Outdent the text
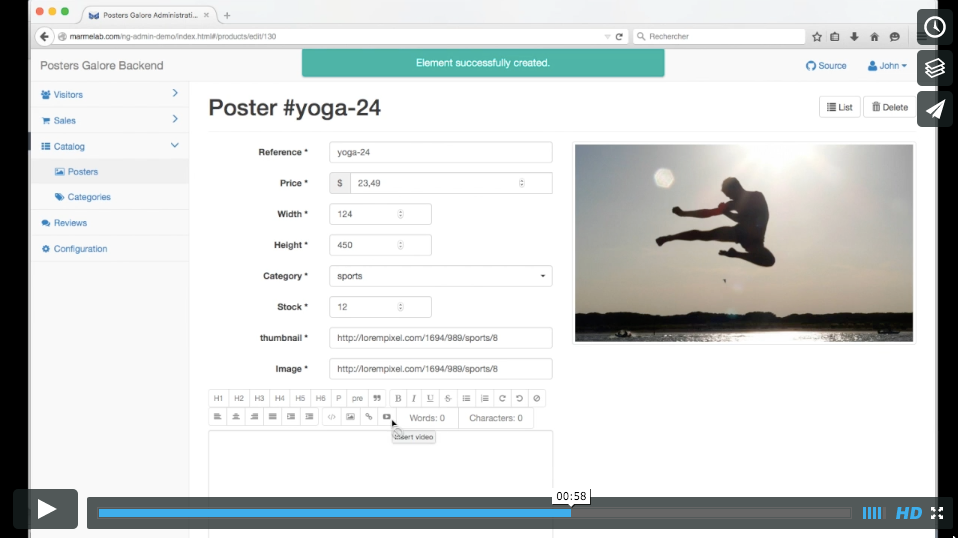The width and height of the screenshot is (958, 538). click(309, 417)
